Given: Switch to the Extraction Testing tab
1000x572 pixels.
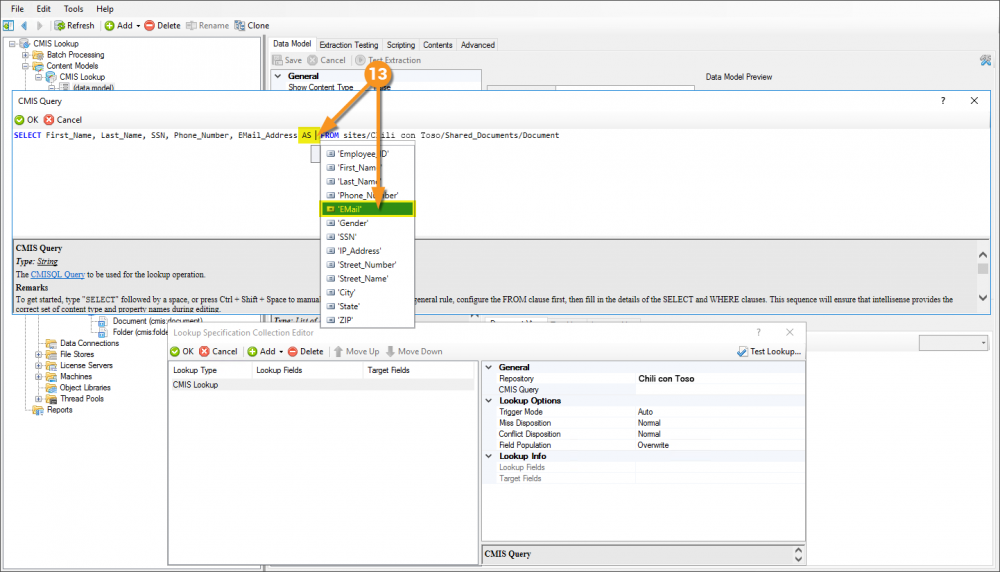Looking at the screenshot, I should (348, 45).
